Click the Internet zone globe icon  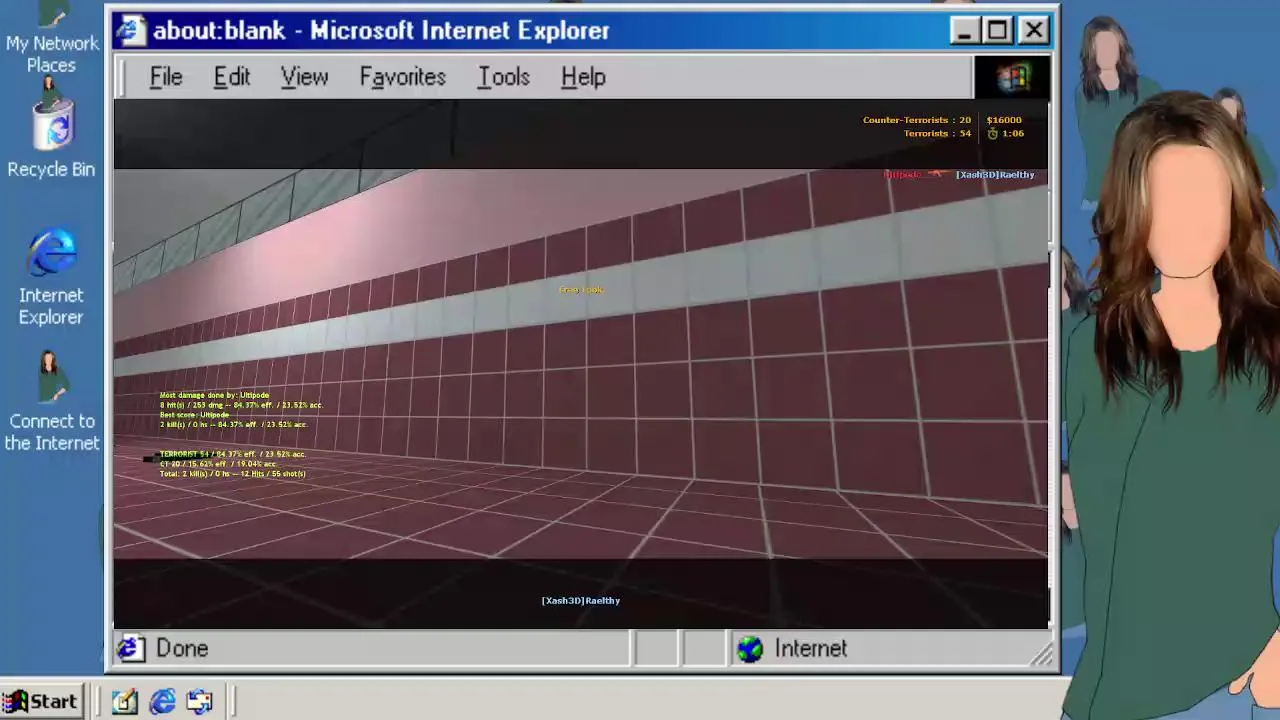pos(750,649)
